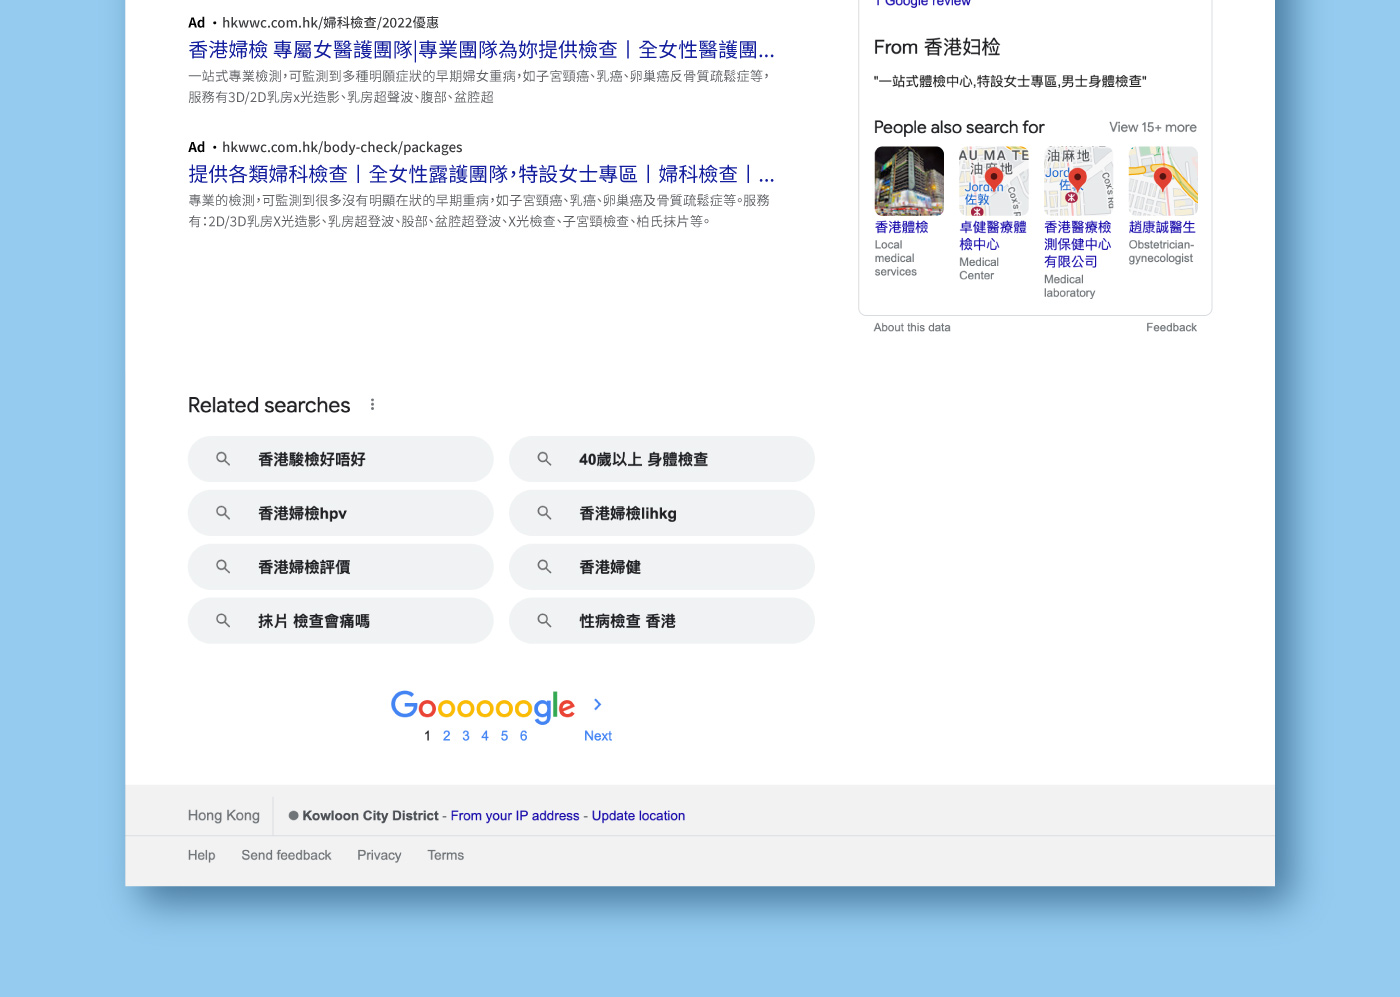Open Send feedback in the footer

pos(286,855)
